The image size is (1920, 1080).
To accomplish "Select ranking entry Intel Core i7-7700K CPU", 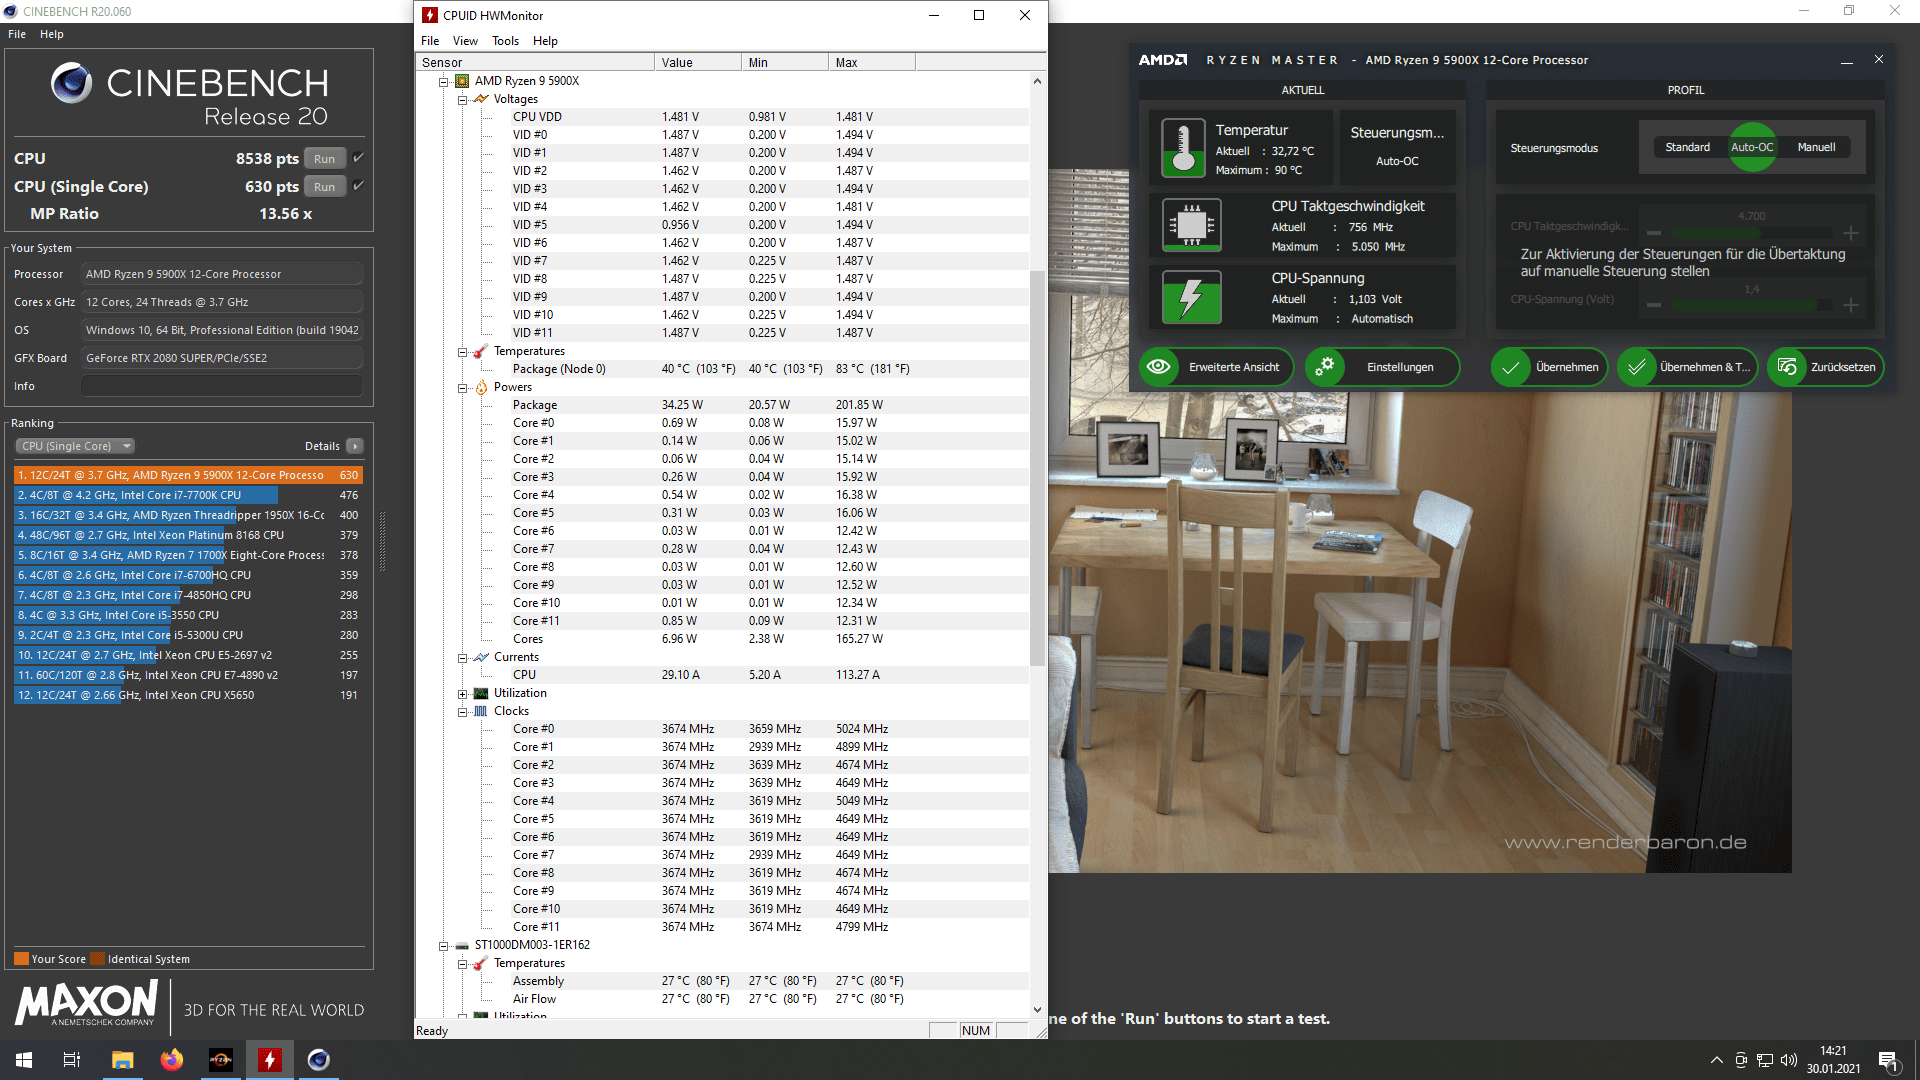I will (x=188, y=495).
